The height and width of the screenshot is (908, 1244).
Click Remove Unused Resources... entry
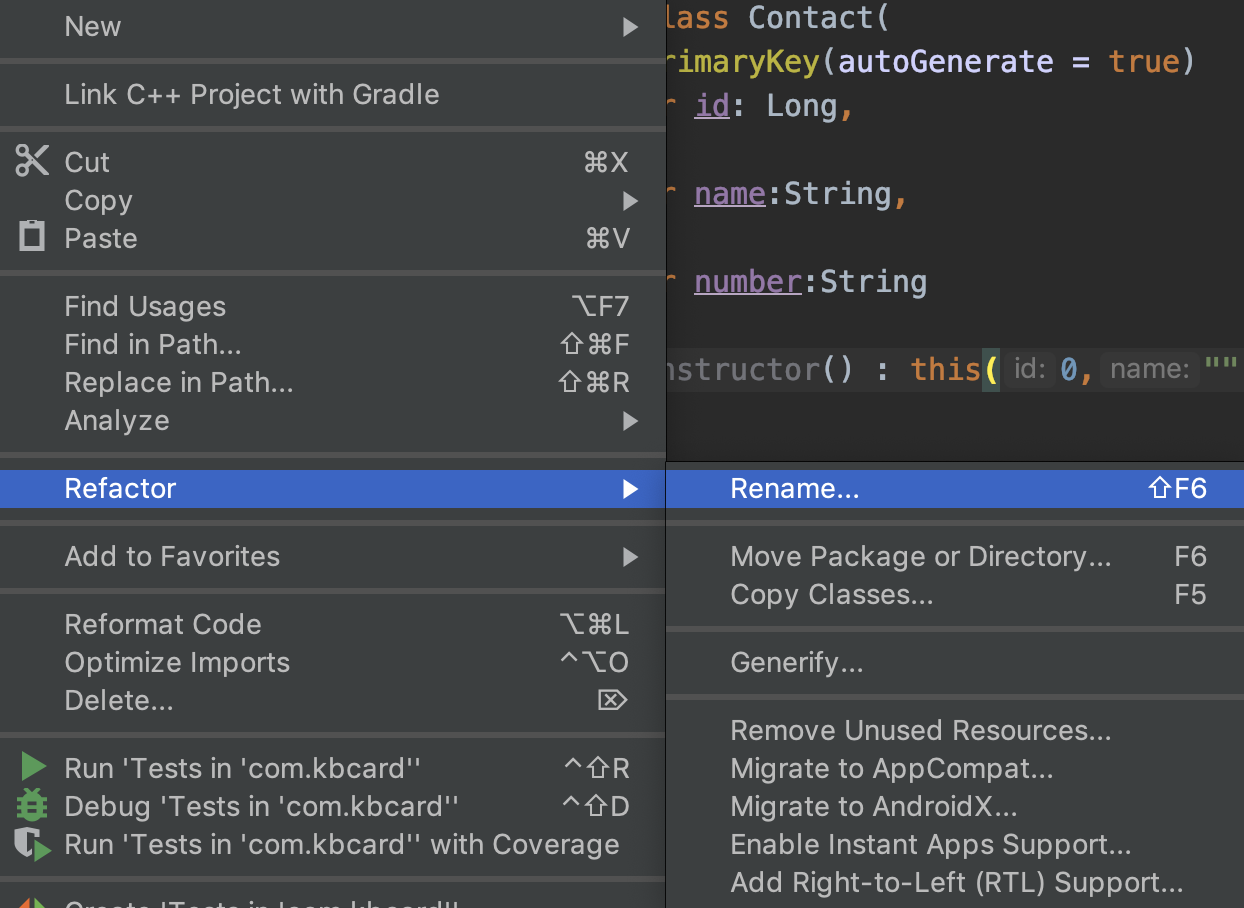pyautogui.click(x=920, y=730)
